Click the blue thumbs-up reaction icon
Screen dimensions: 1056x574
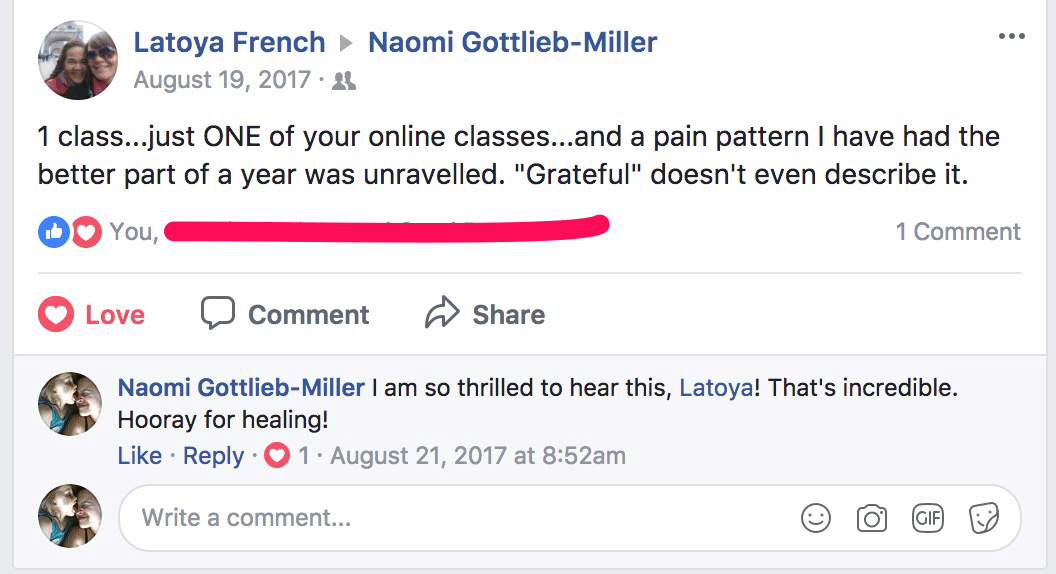[x=54, y=232]
